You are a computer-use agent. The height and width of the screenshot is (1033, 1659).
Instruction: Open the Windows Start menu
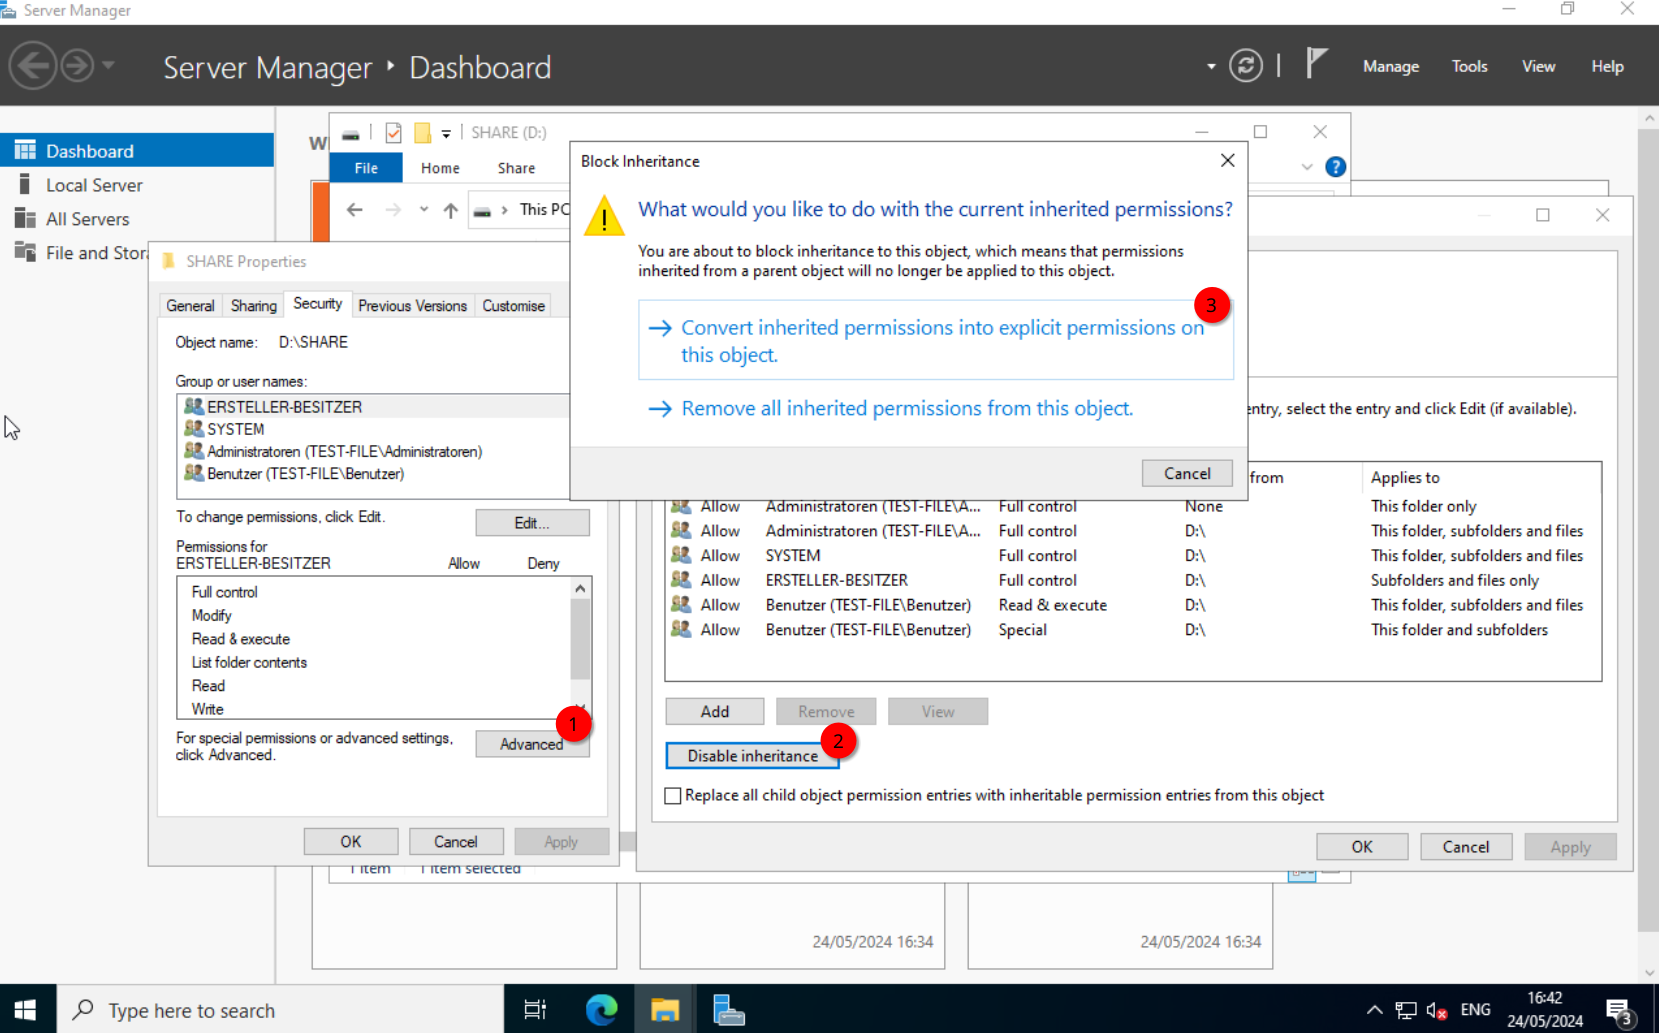point(26,1010)
